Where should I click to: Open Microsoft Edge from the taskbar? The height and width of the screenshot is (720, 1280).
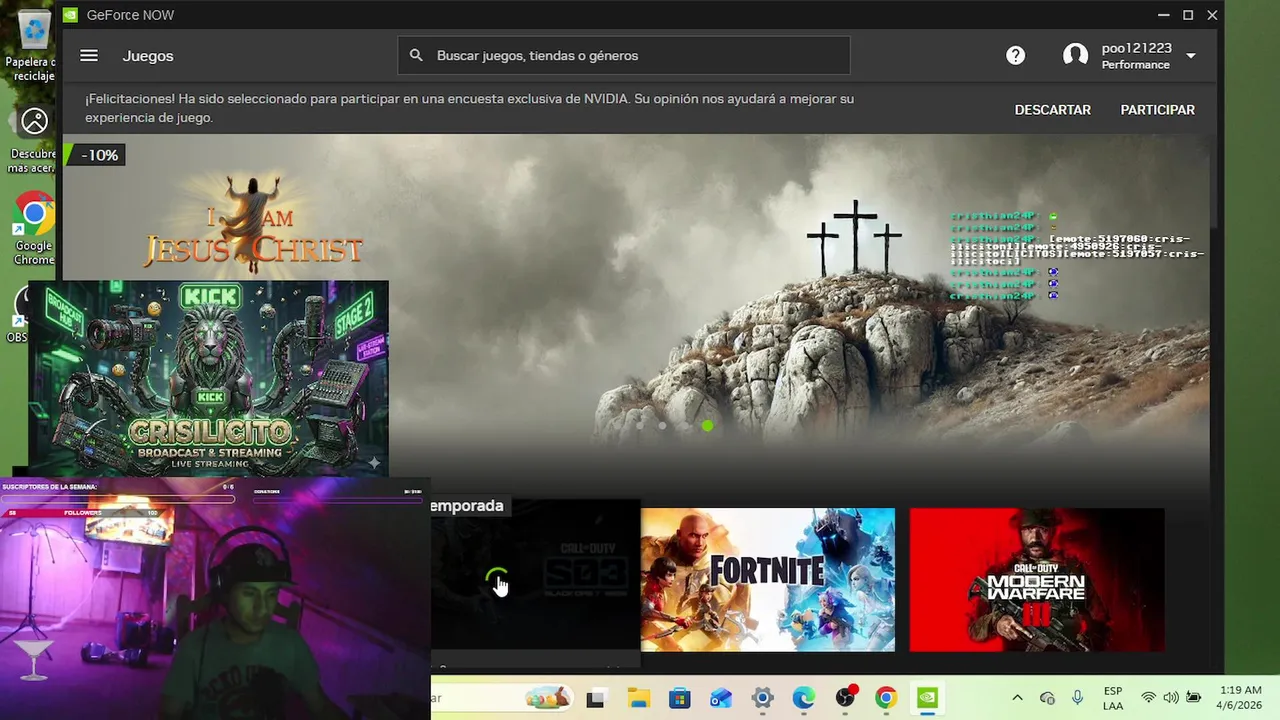pos(804,698)
